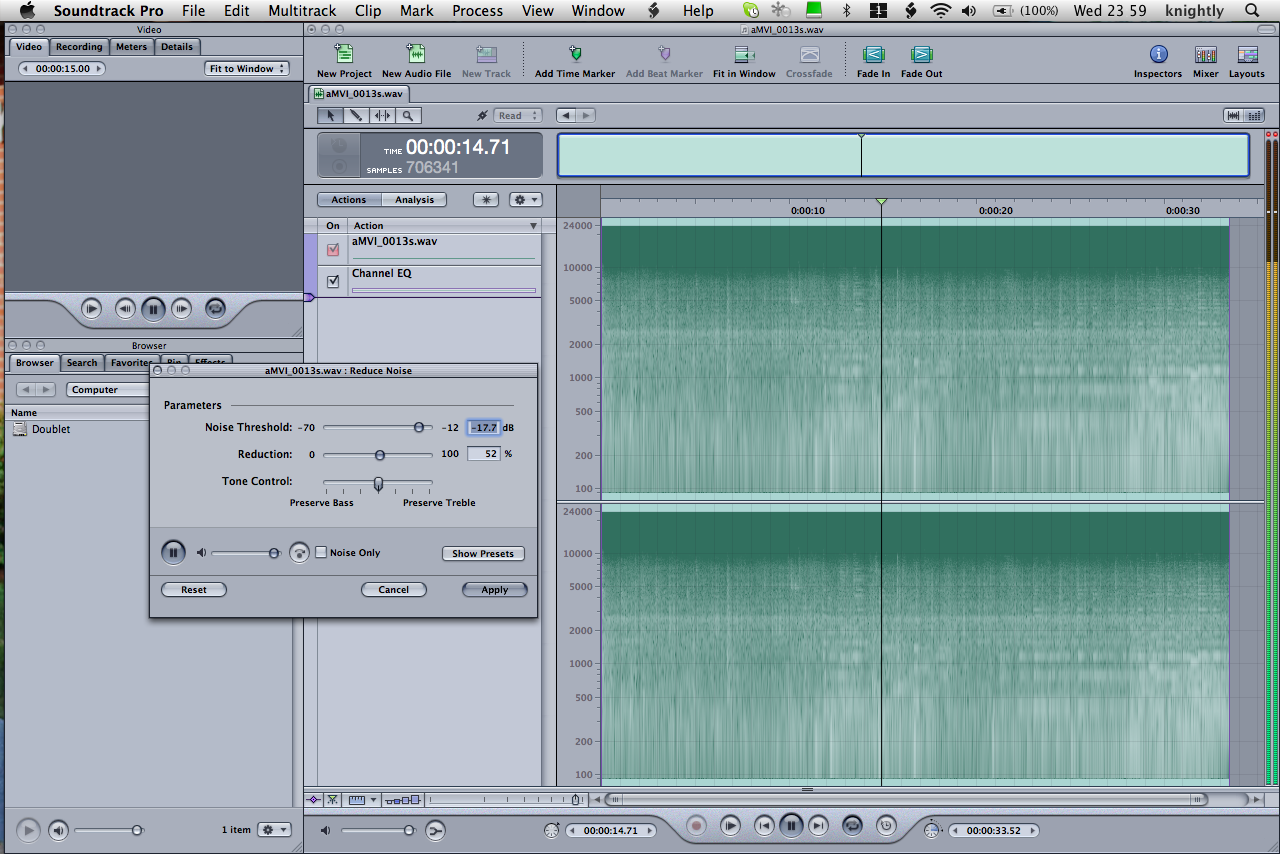The image size is (1280, 854).
Task: Switch to the Details tab
Action: pyautogui.click(x=177, y=47)
